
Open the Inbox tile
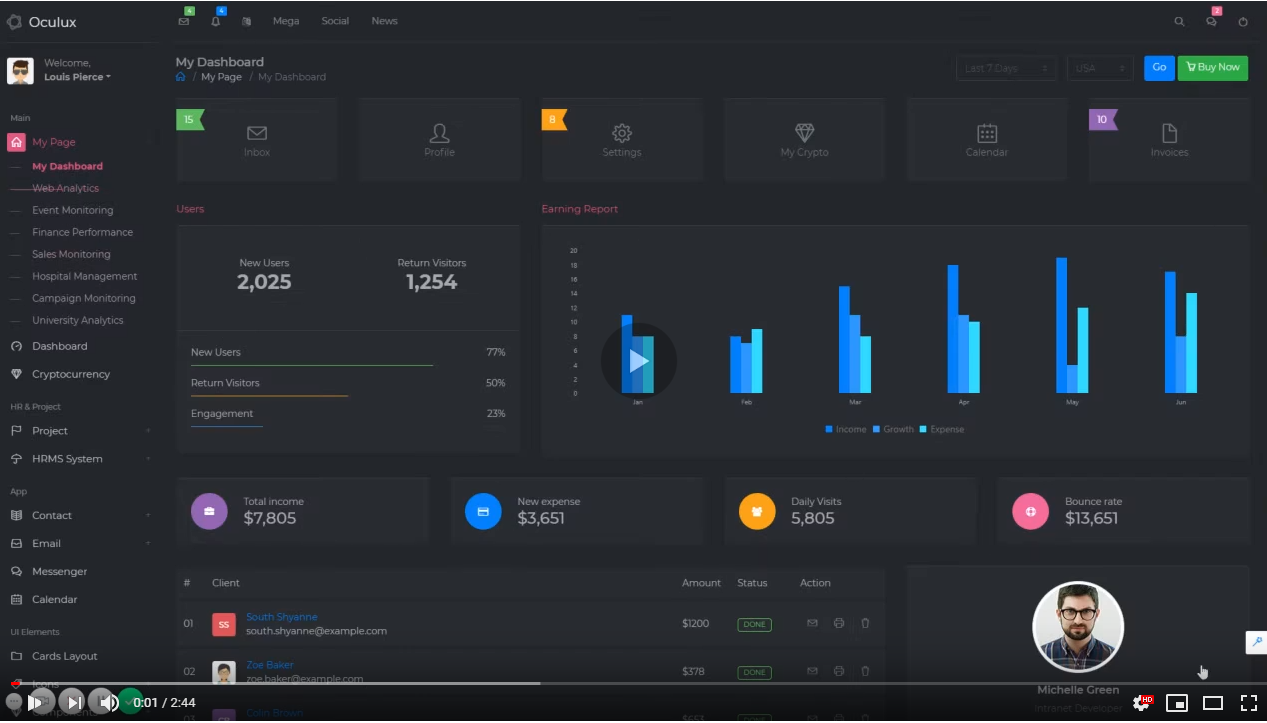coord(257,140)
